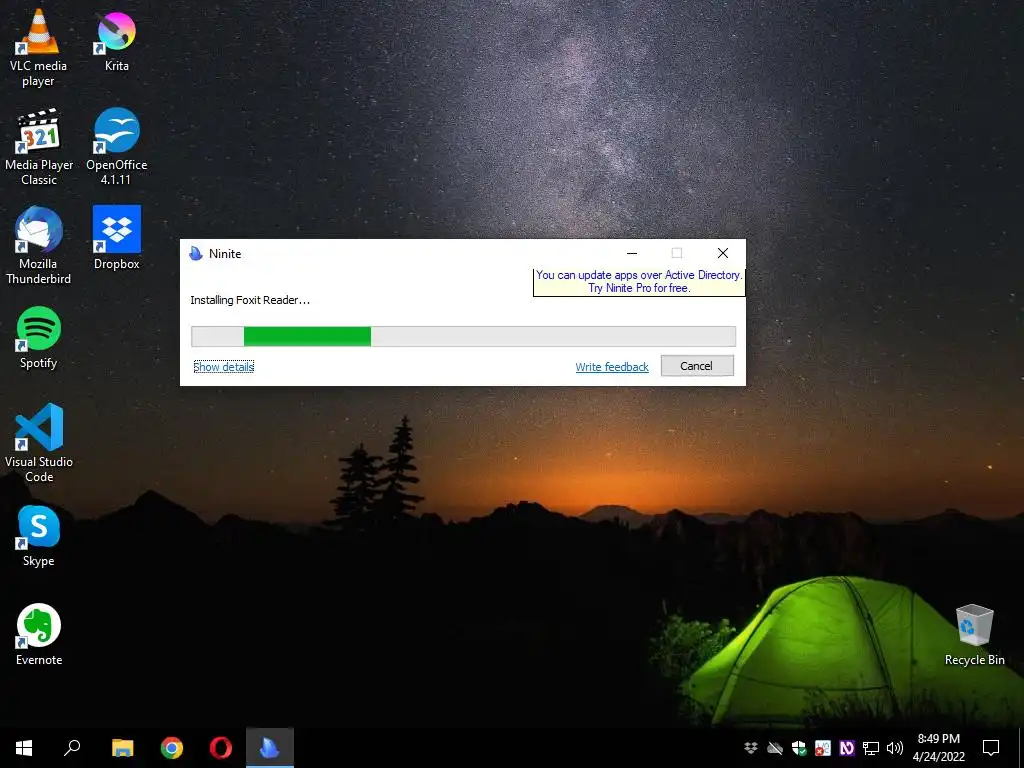Viewport: 1024px width, 768px height.
Task: Open the network status tray icon
Action: [871, 748]
